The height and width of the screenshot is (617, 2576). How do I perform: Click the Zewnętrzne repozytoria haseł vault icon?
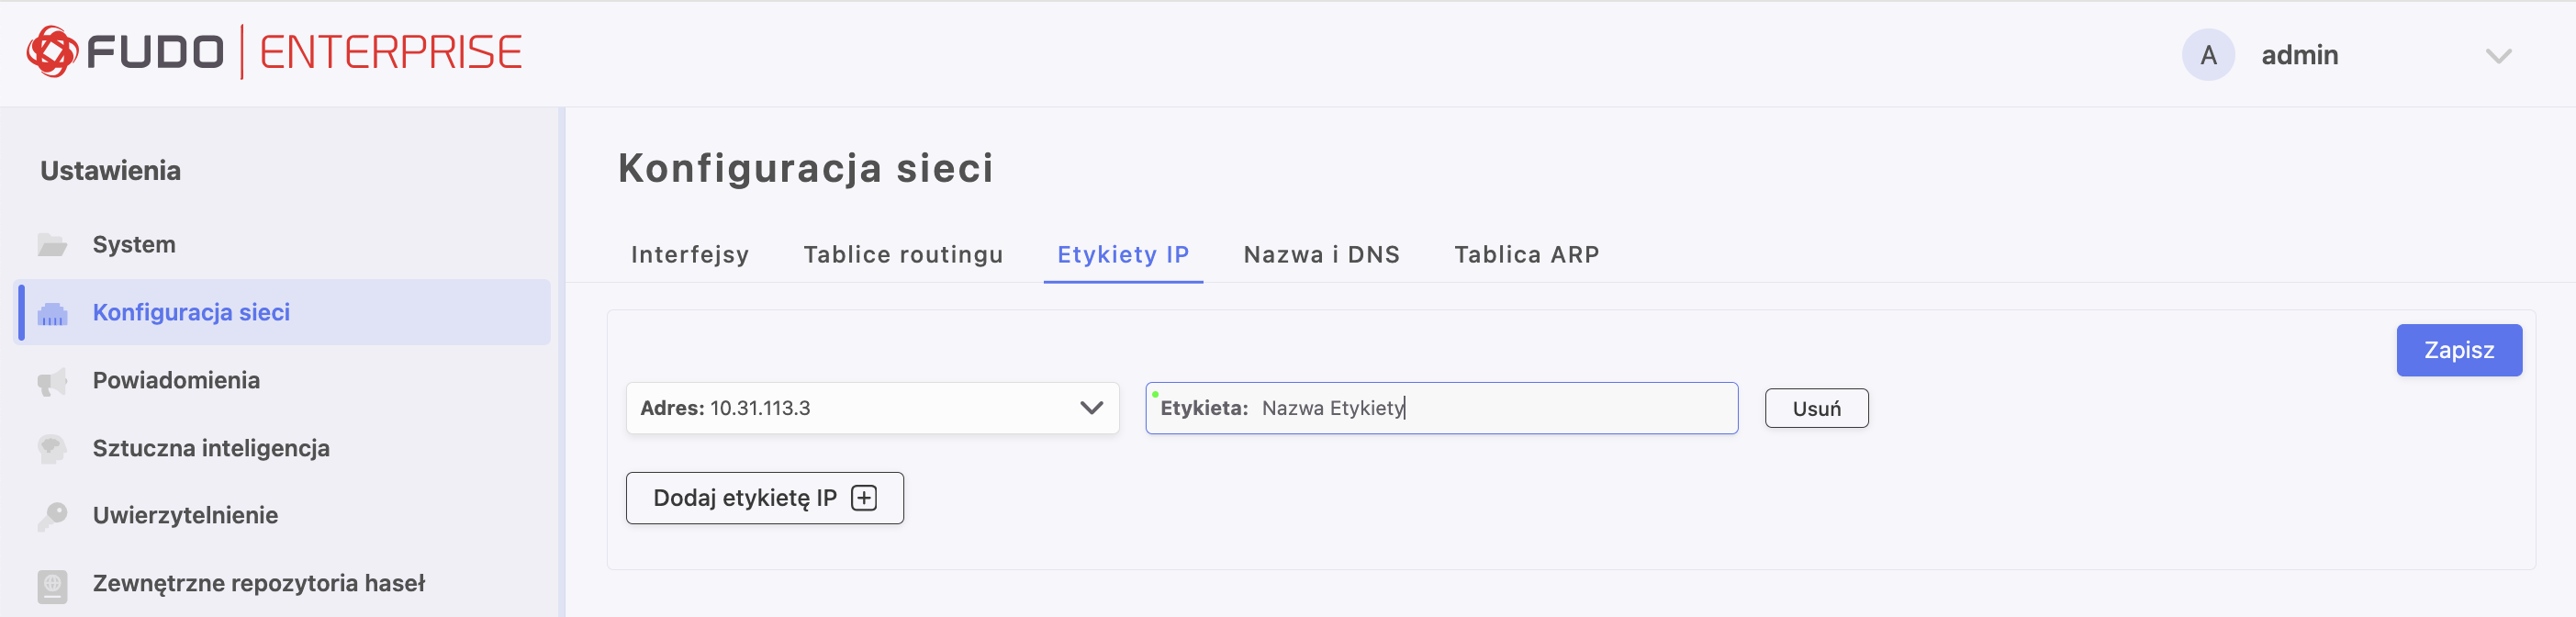pos(52,585)
